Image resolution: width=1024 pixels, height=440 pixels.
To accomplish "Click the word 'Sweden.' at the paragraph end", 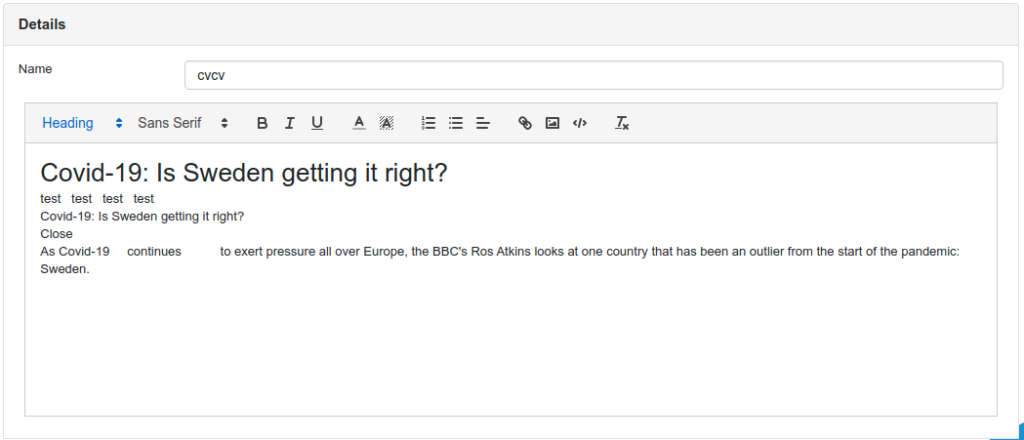I will pyautogui.click(x=65, y=269).
